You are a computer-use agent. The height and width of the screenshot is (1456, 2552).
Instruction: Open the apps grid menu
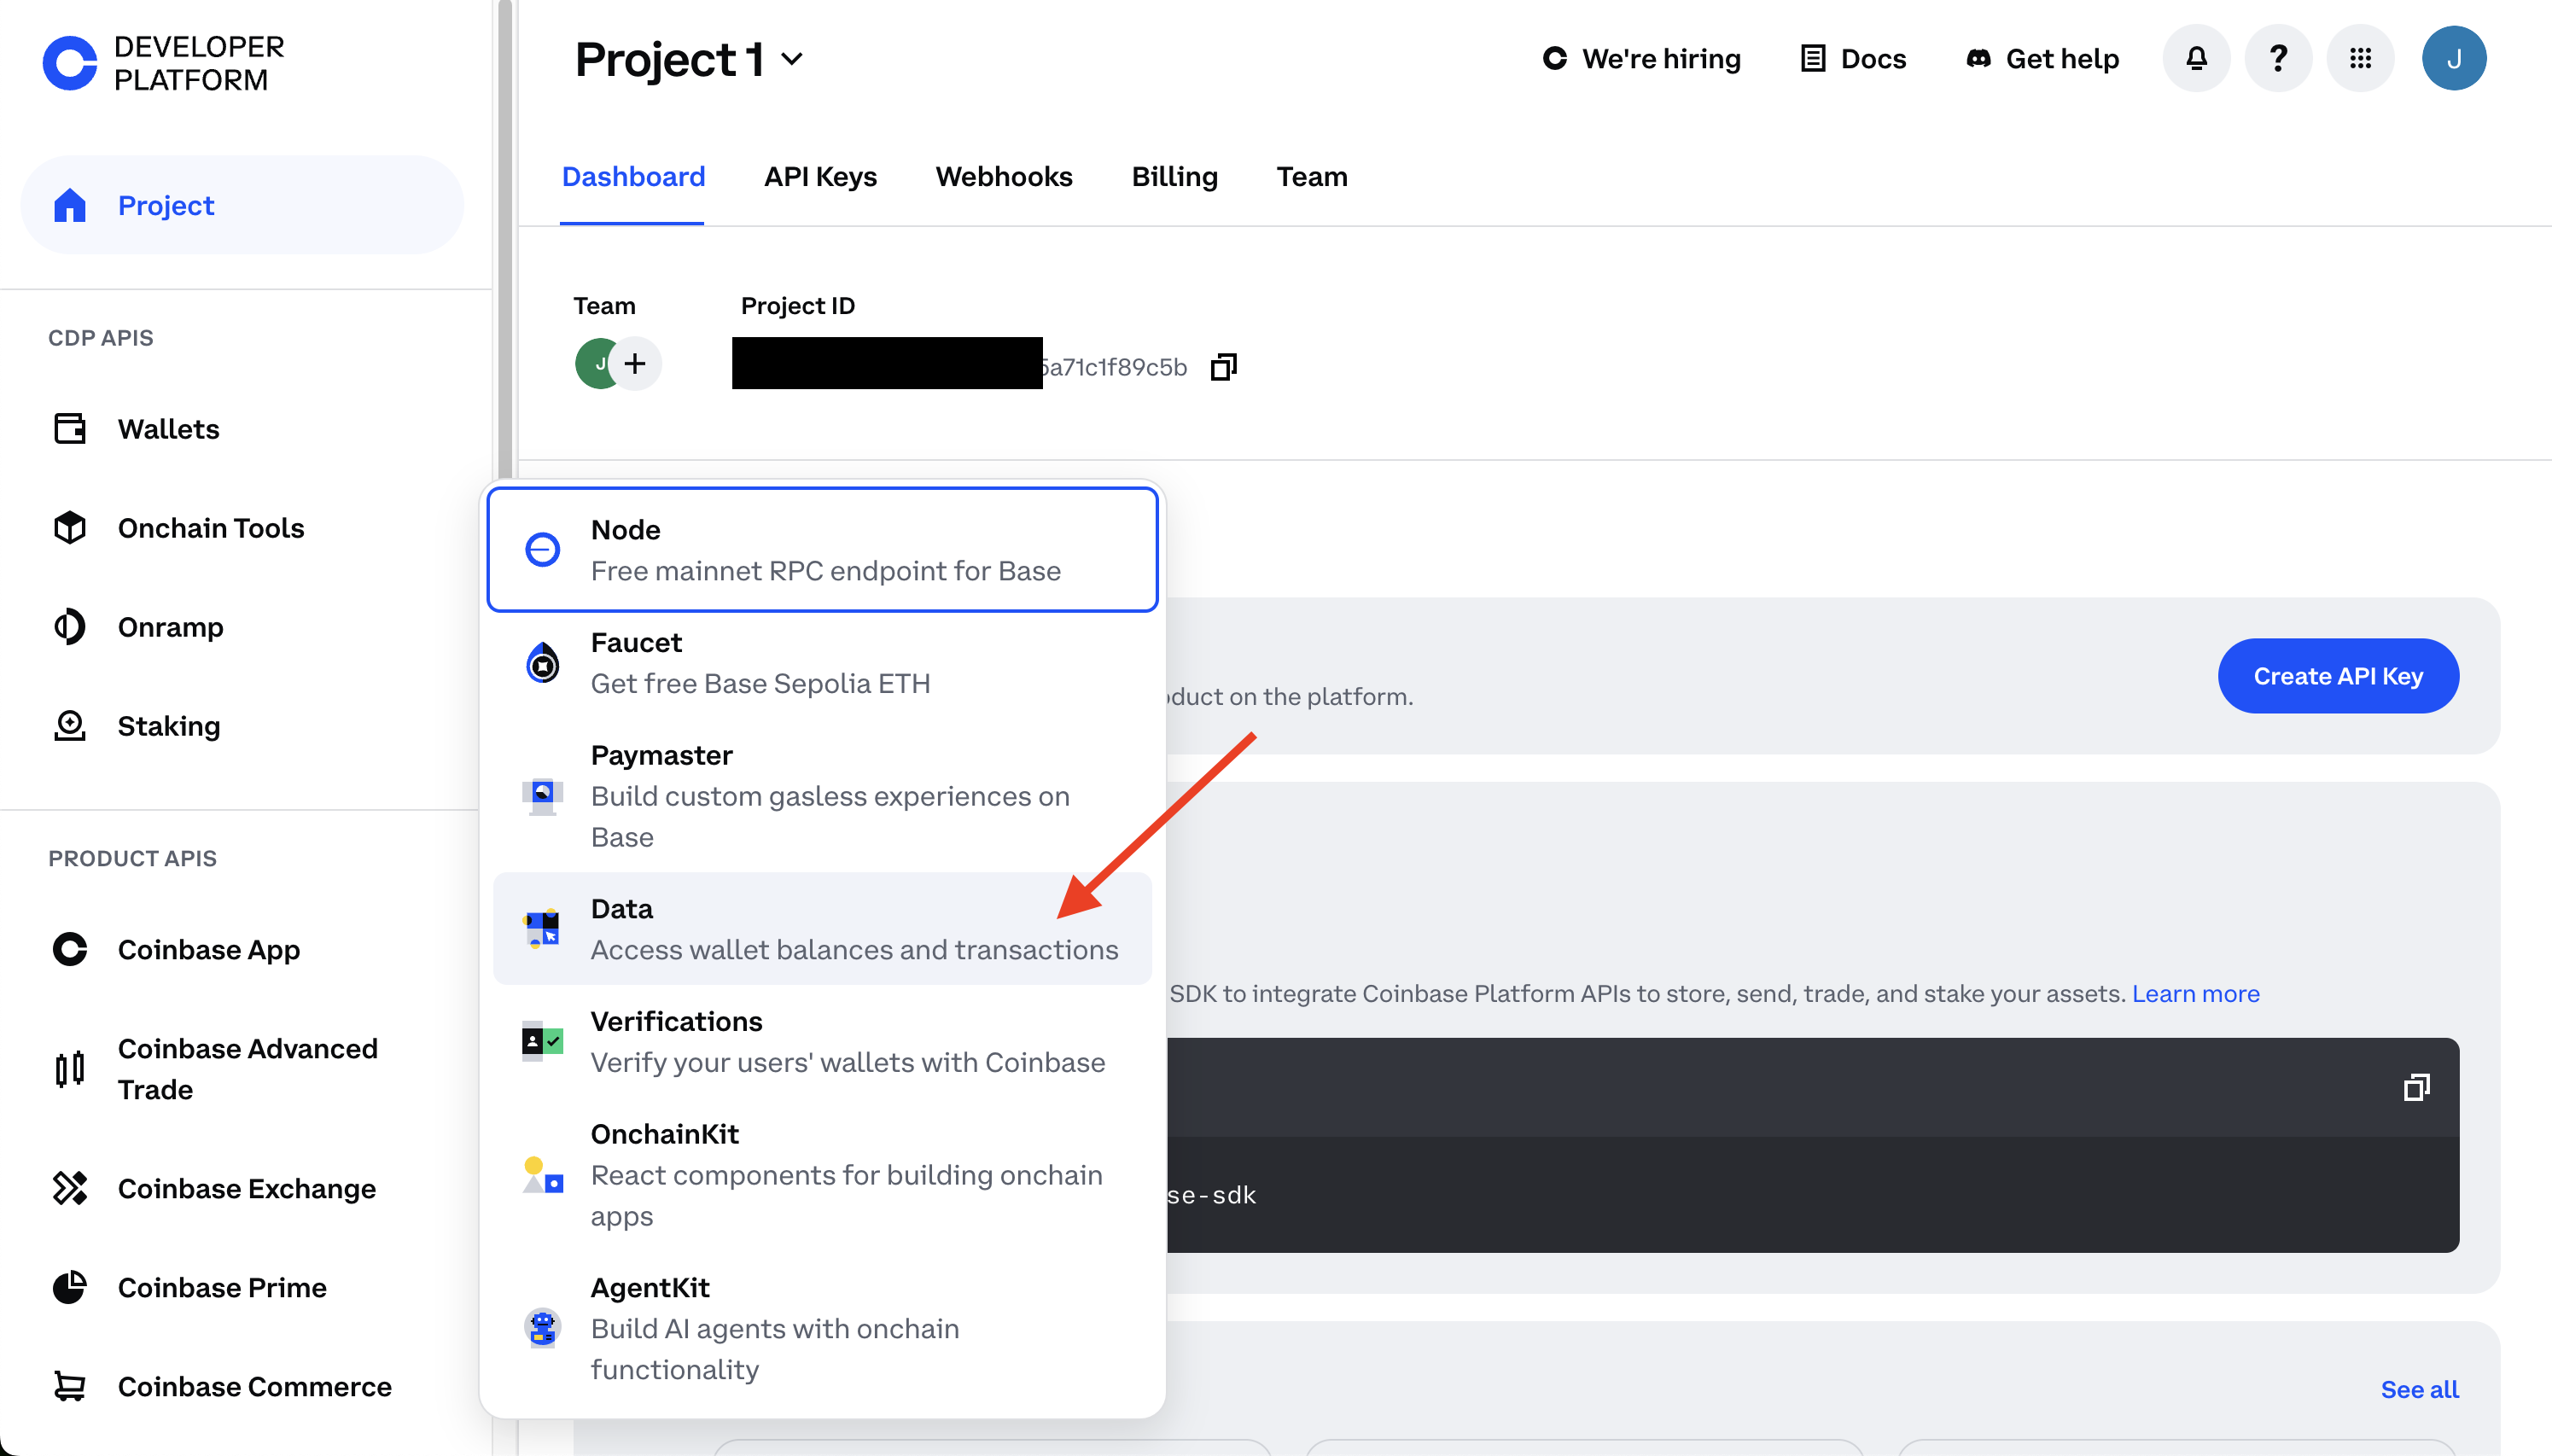pos(2360,58)
